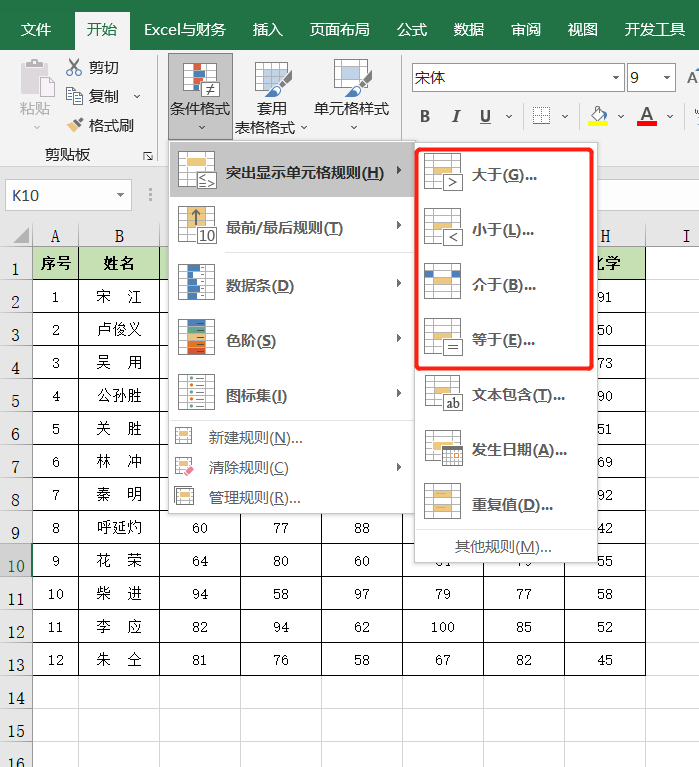This screenshot has width=699, height=767.
Task: Switch to the 文件 tab
Action: (36, 30)
